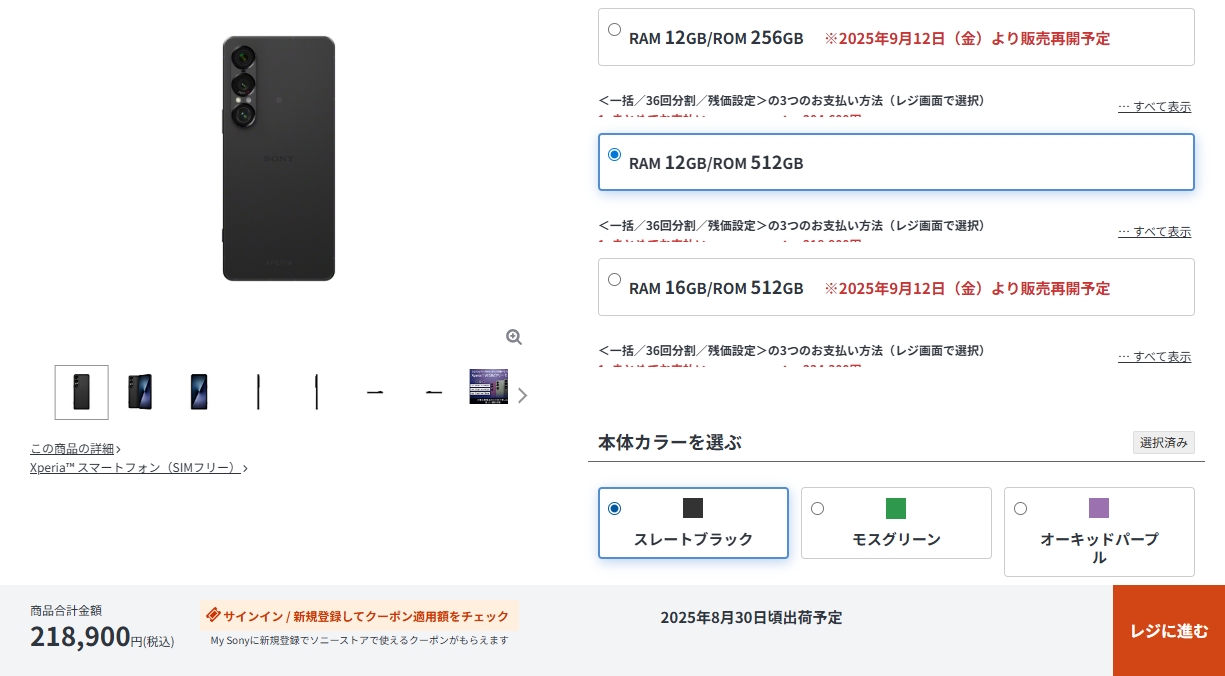Open この商品の詳細 link
Image resolution: width=1225 pixels, height=676 pixels.
click(75, 449)
